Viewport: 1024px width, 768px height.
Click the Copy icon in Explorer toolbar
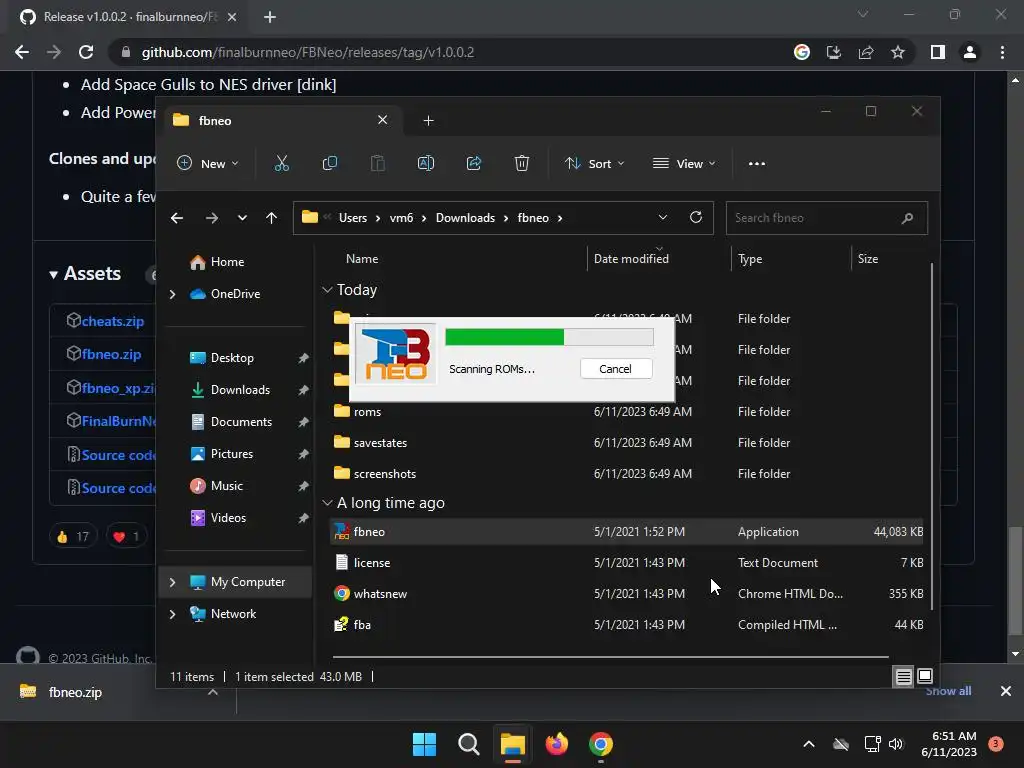click(x=330, y=163)
